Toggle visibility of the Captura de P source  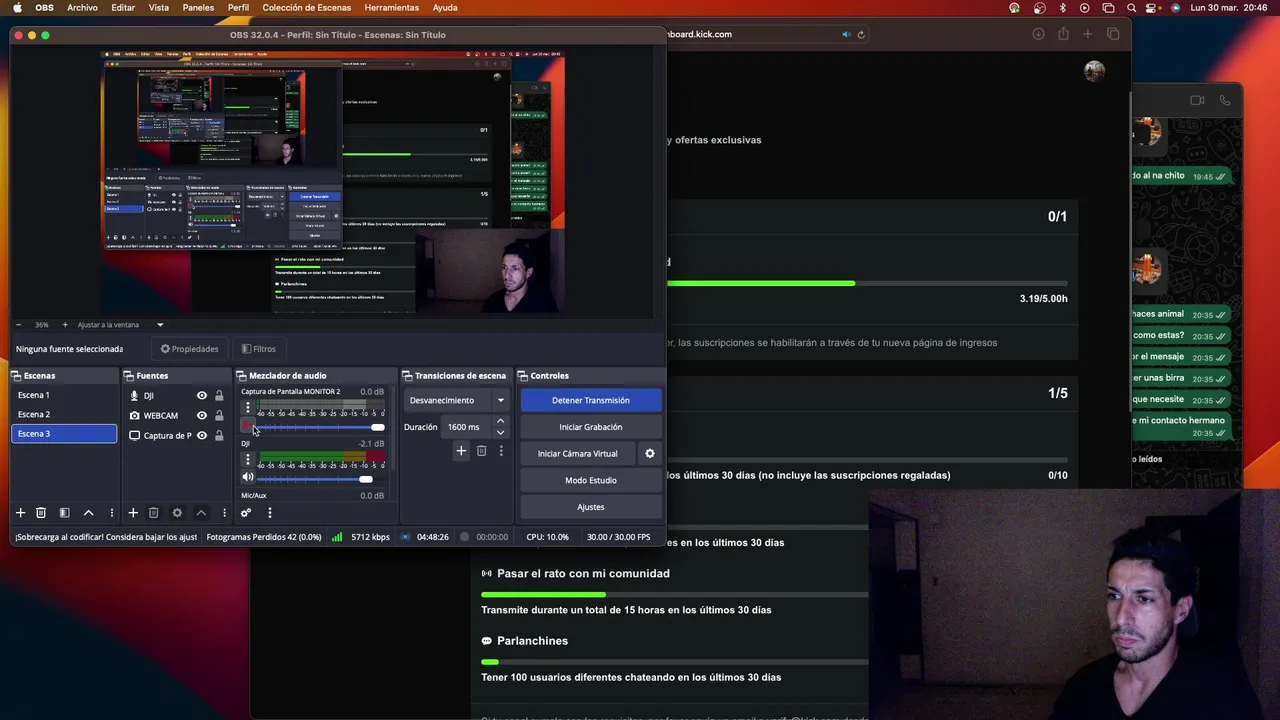(x=202, y=436)
